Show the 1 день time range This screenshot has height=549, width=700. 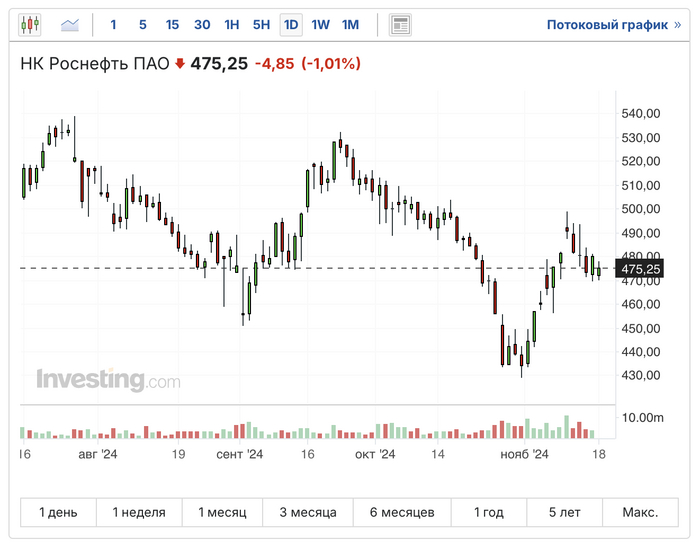[58, 512]
